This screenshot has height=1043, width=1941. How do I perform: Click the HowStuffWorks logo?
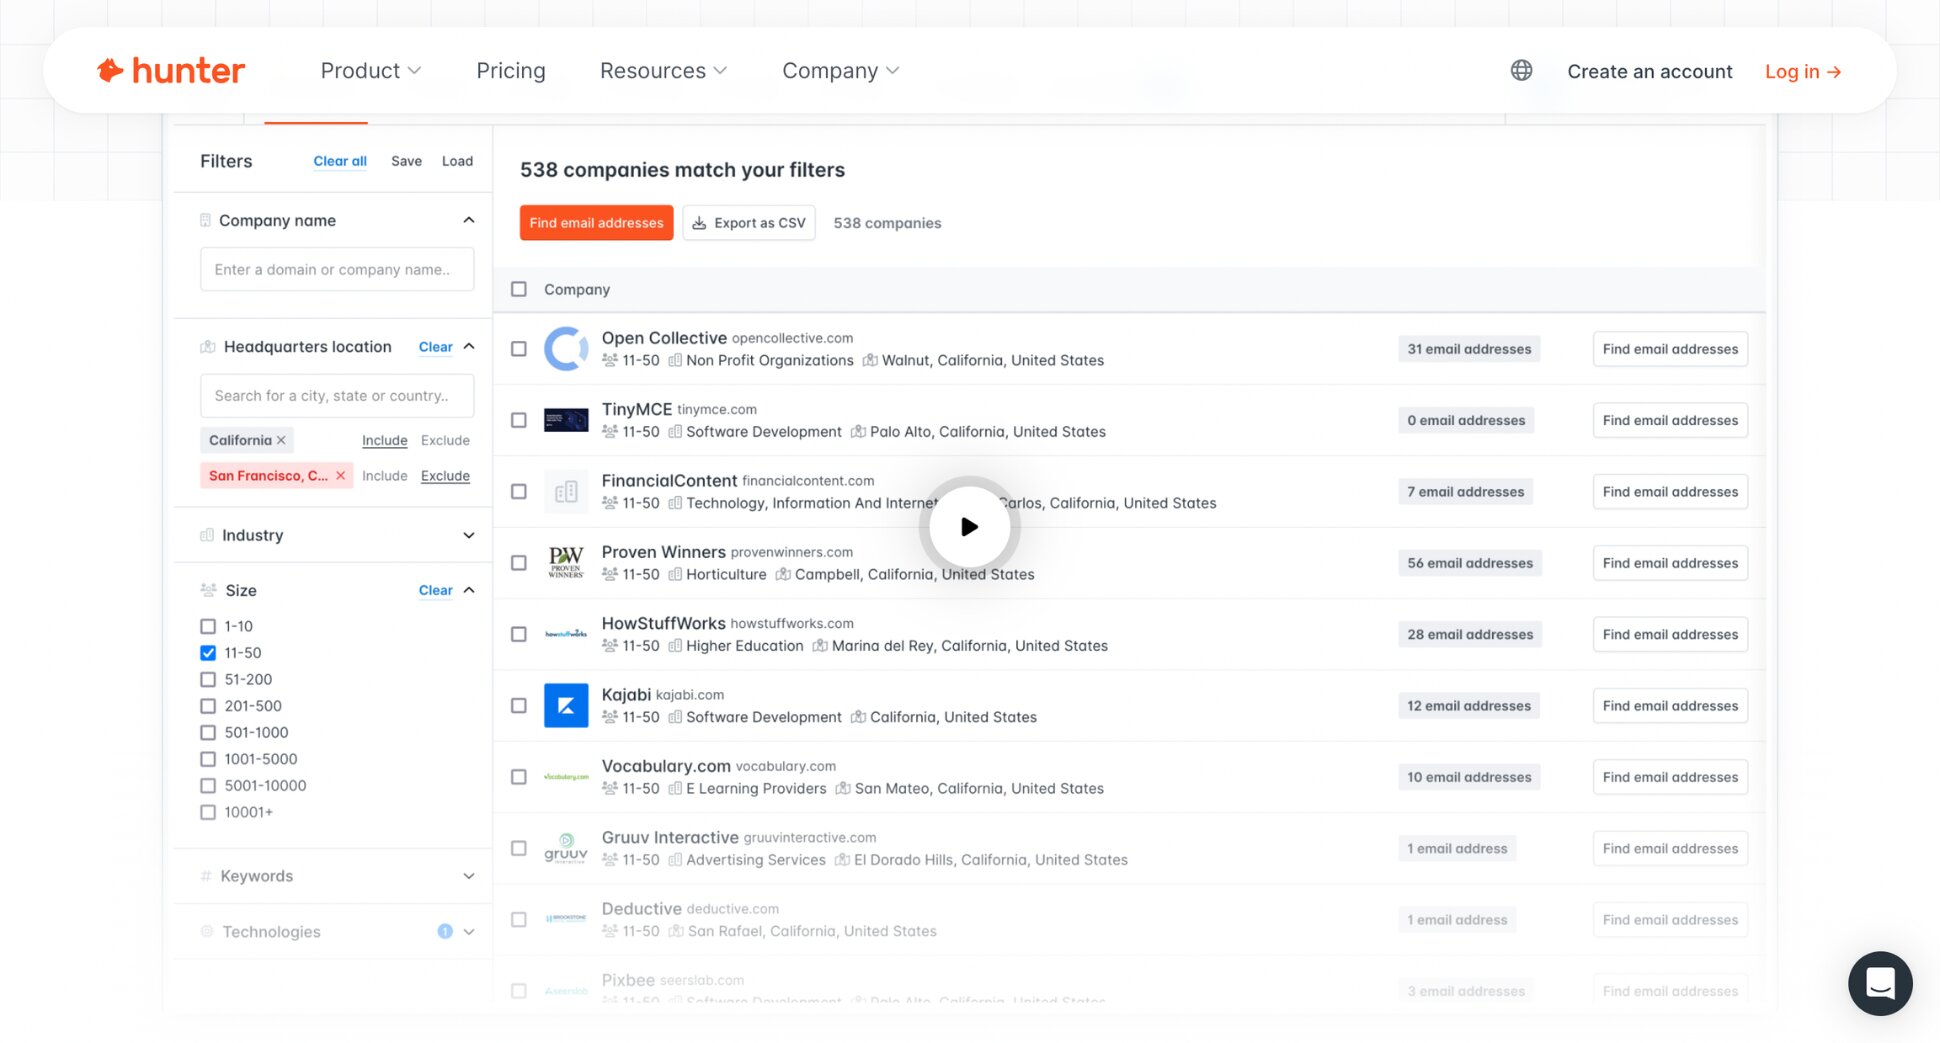(x=566, y=634)
